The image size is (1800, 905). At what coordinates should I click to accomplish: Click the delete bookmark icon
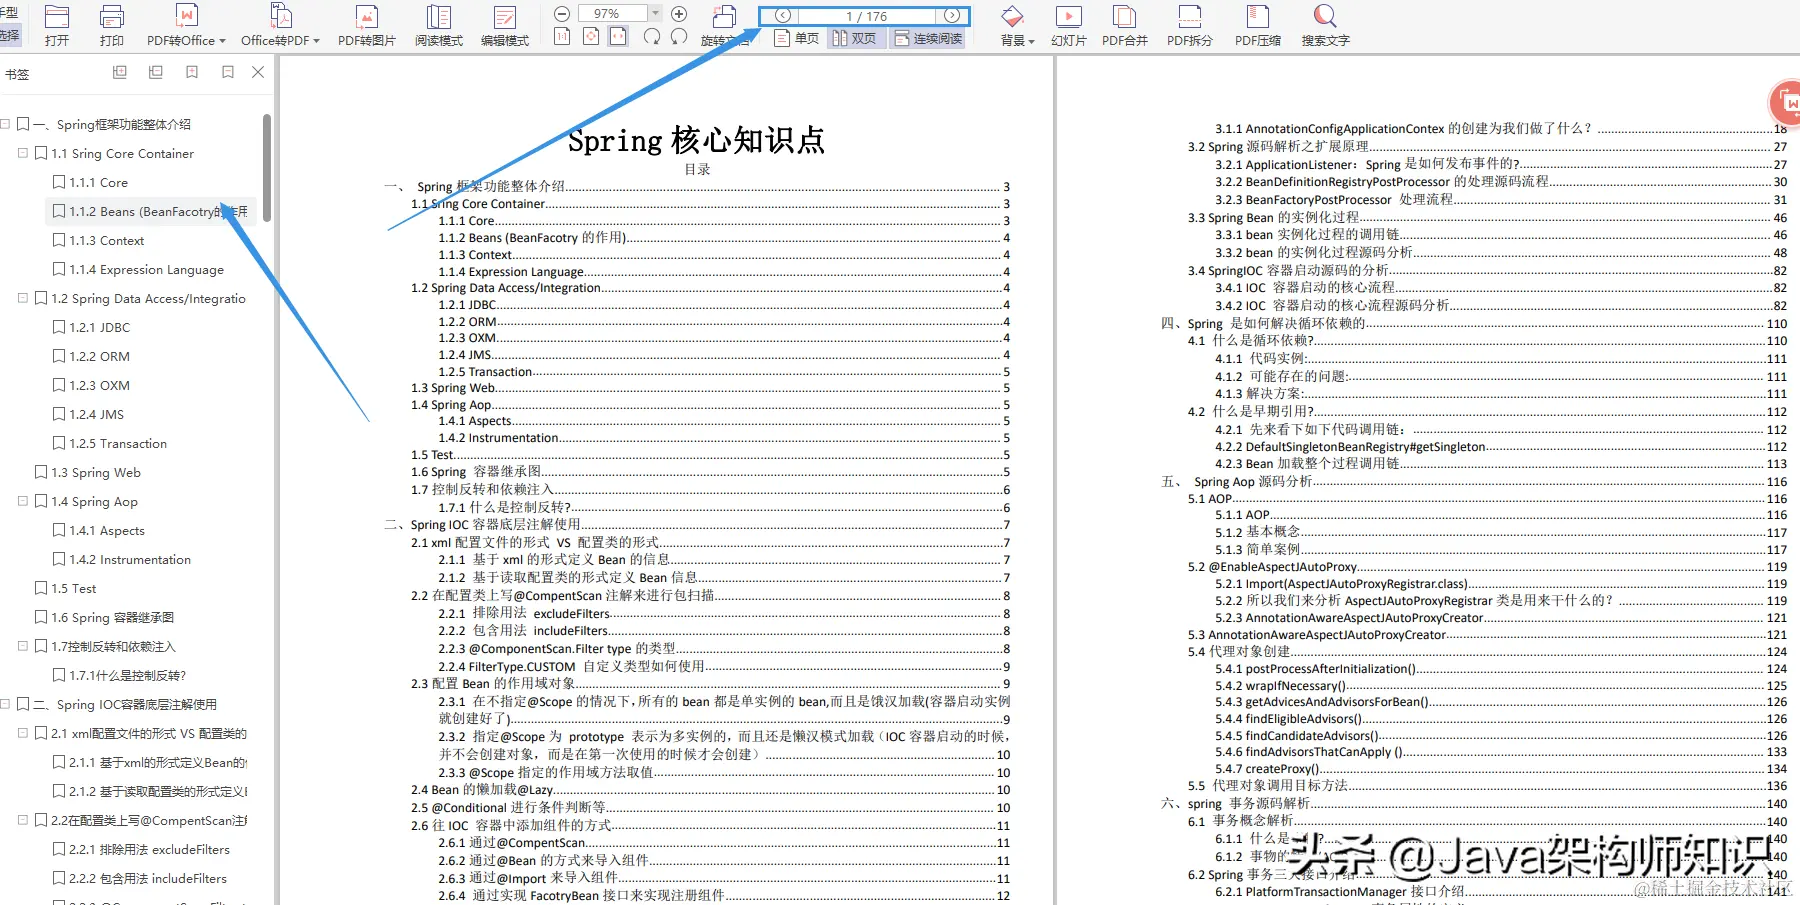[x=228, y=72]
